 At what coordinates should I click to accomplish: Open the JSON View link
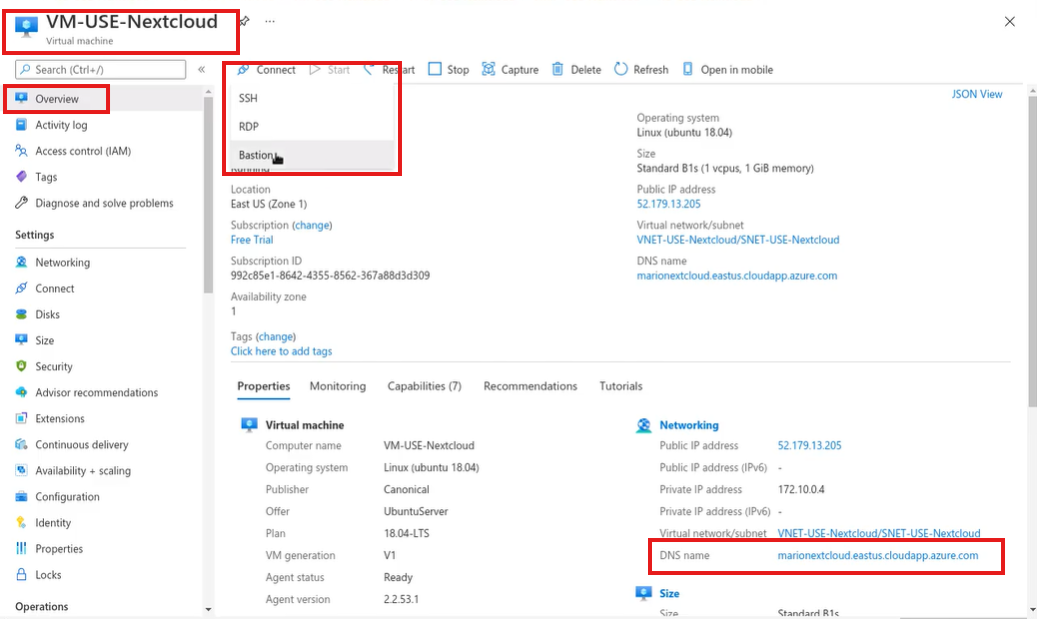click(977, 94)
